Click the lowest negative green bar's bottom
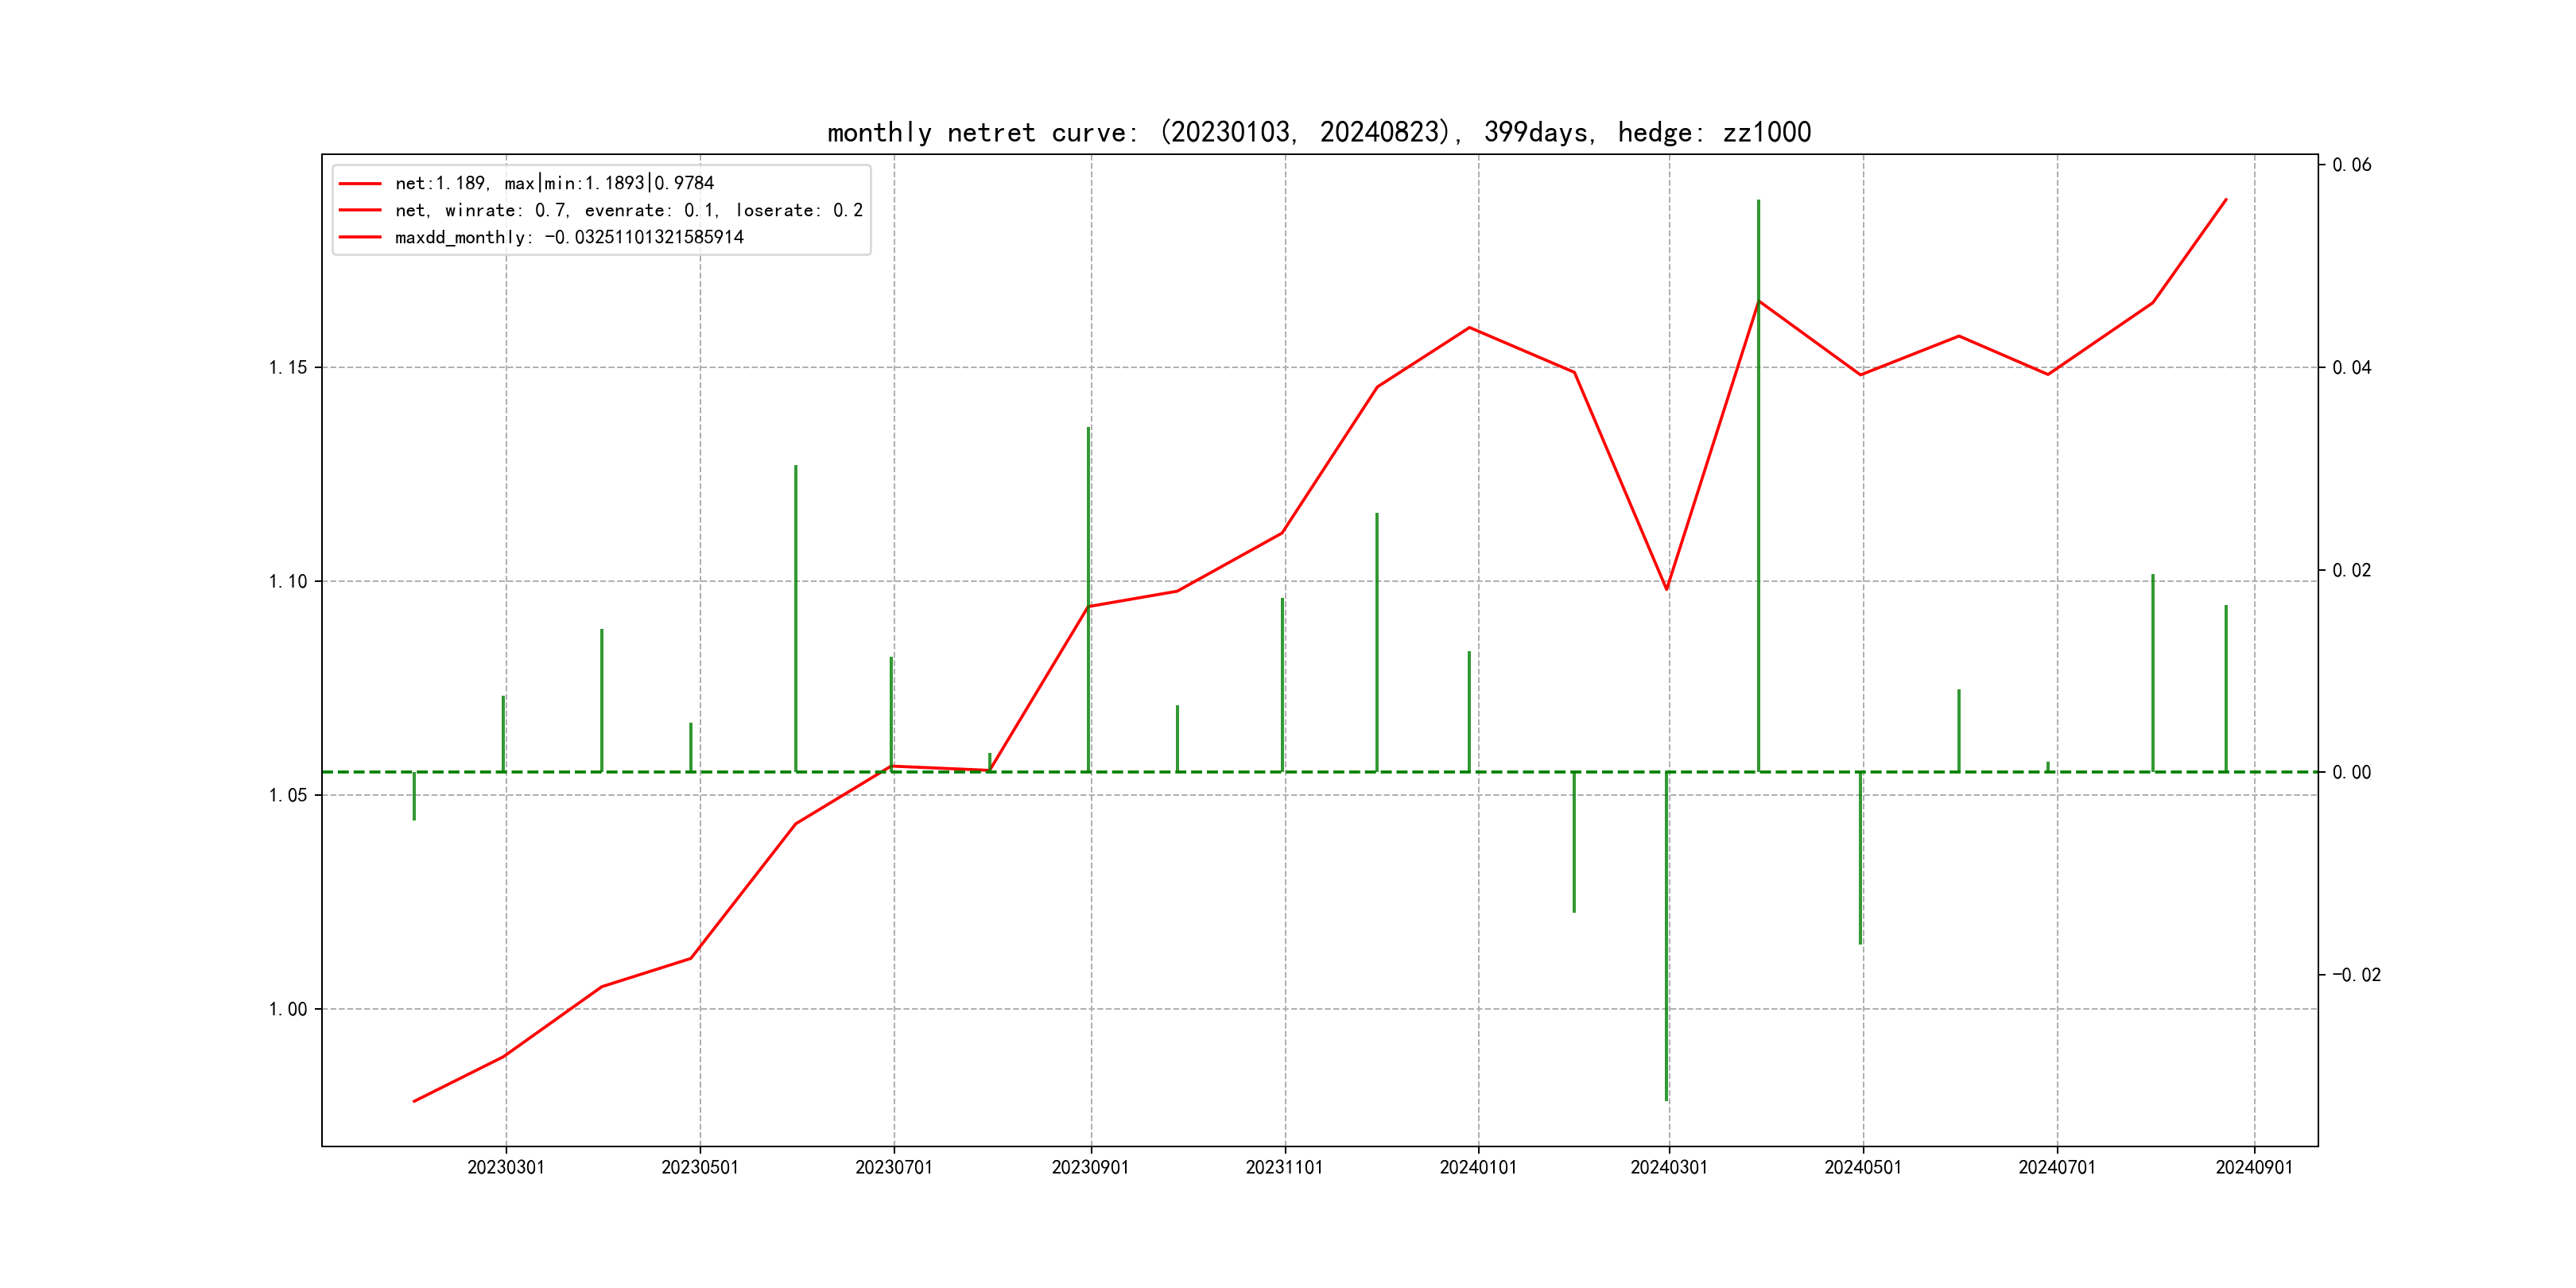This screenshot has height=1288, width=2576. 1666,1098
